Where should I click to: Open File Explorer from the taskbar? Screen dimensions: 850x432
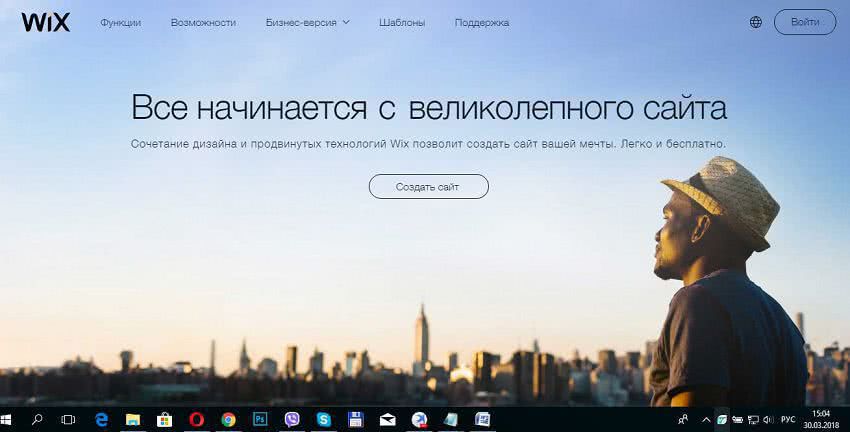pos(133,420)
